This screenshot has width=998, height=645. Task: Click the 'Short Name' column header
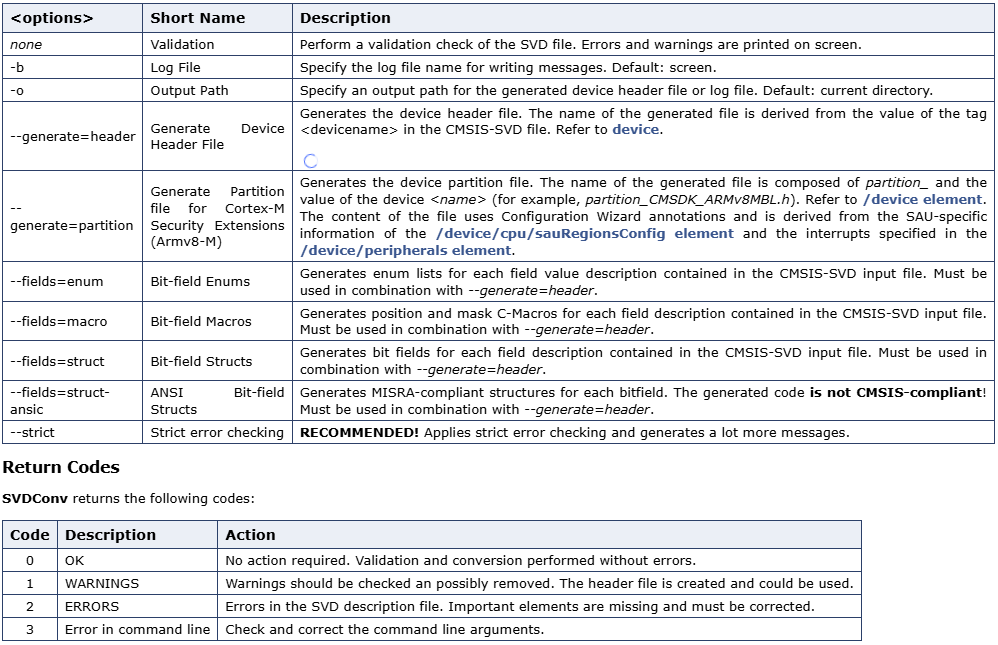click(x=186, y=18)
